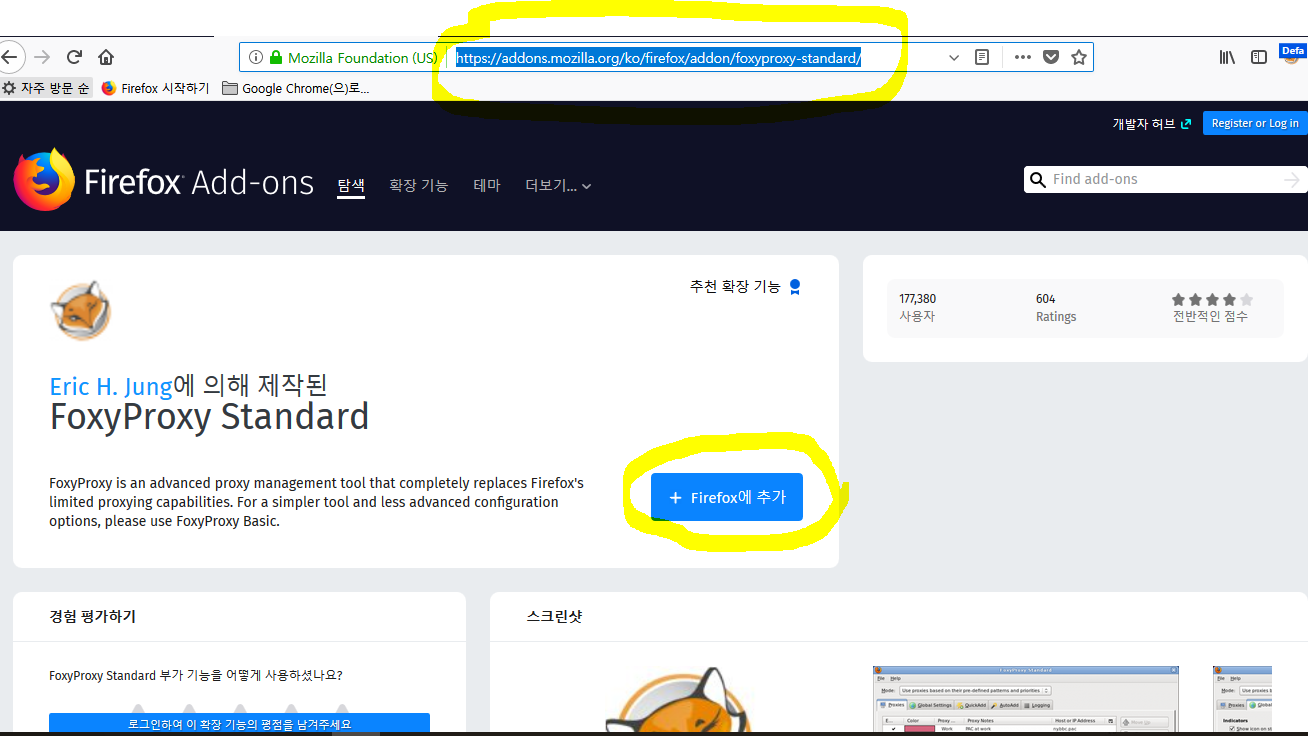
Task: Open the 개발자 허브 link
Action: click(x=1152, y=123)
